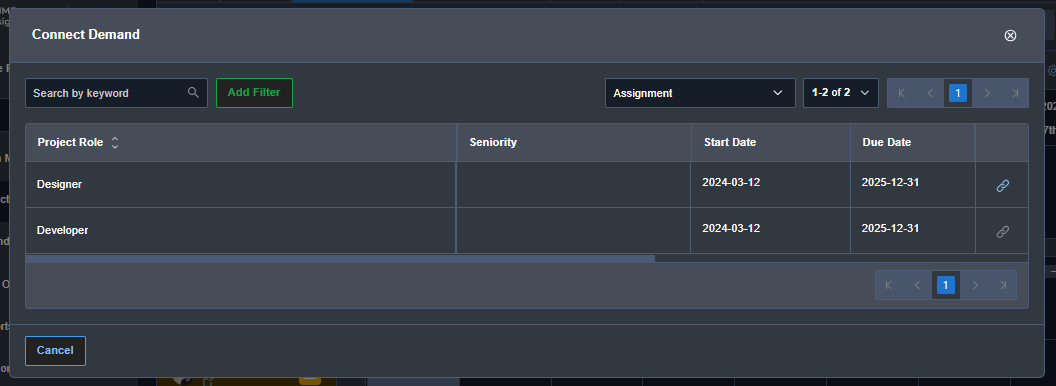
Task: Close the Connect Demand dialog
Action: coord(1010,36)
